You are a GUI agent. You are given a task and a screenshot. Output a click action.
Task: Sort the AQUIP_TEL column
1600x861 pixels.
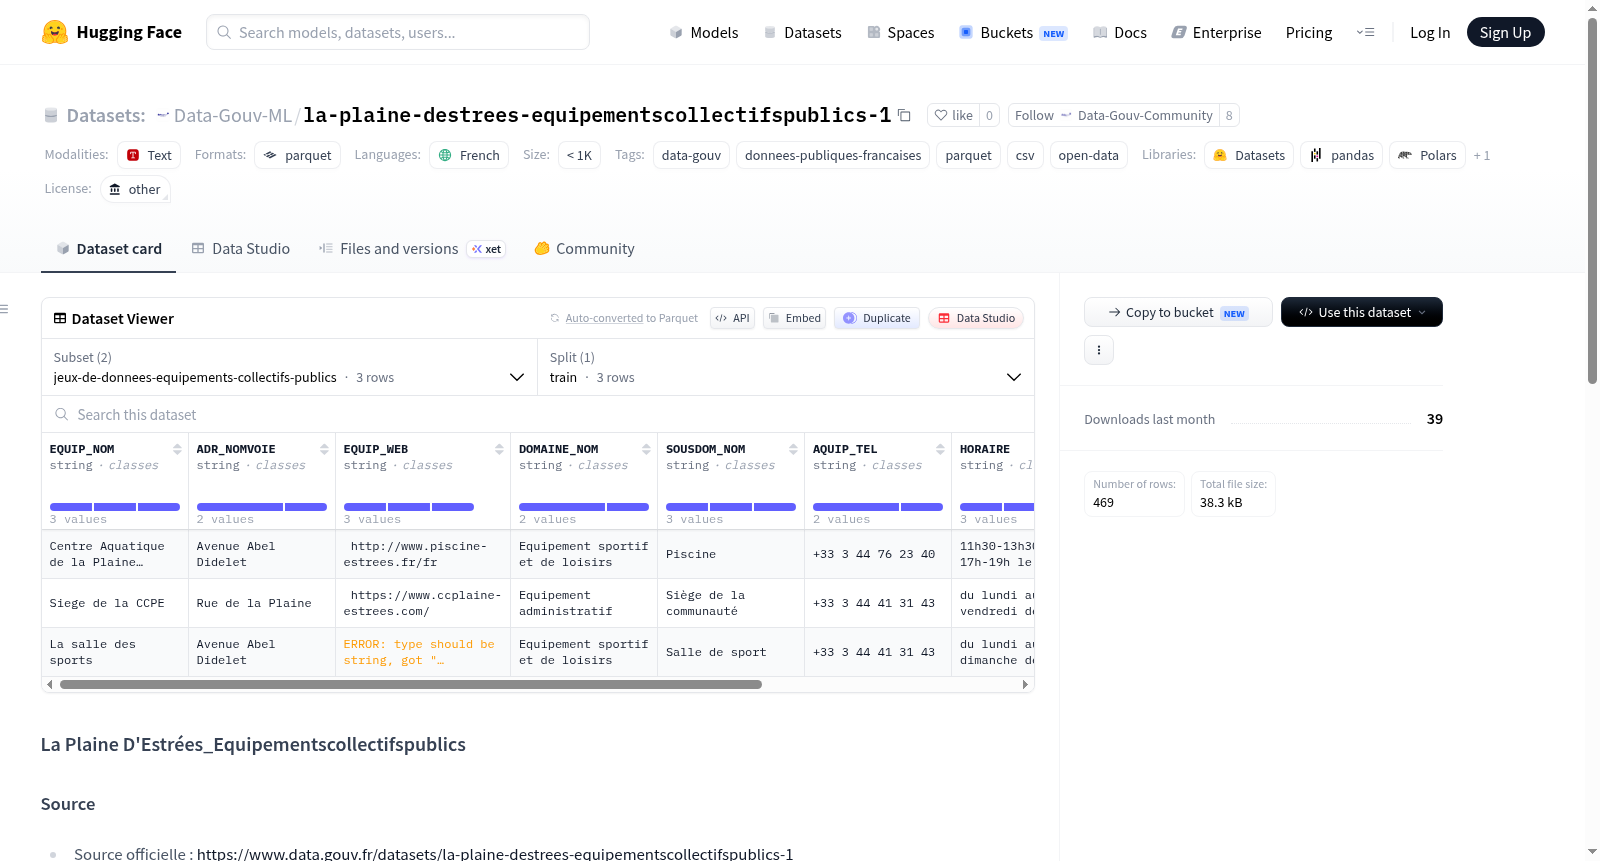[x=940, y=449]
